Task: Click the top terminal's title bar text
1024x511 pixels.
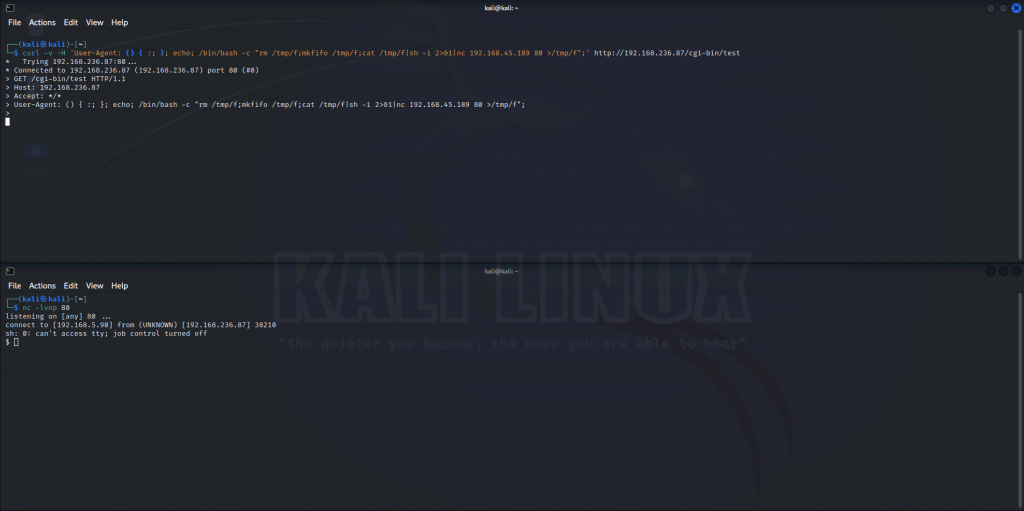Action: (502, 8)
